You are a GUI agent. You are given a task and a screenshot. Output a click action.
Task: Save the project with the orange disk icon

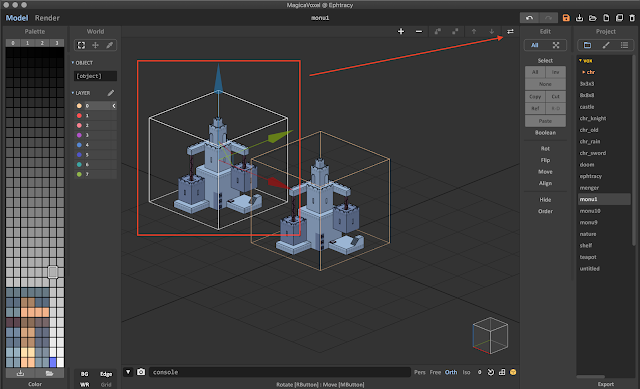566,18
